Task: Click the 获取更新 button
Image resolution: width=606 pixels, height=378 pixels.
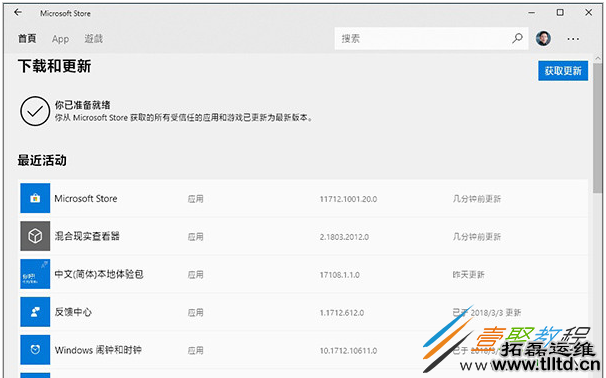Action: (x=563, y=71)
